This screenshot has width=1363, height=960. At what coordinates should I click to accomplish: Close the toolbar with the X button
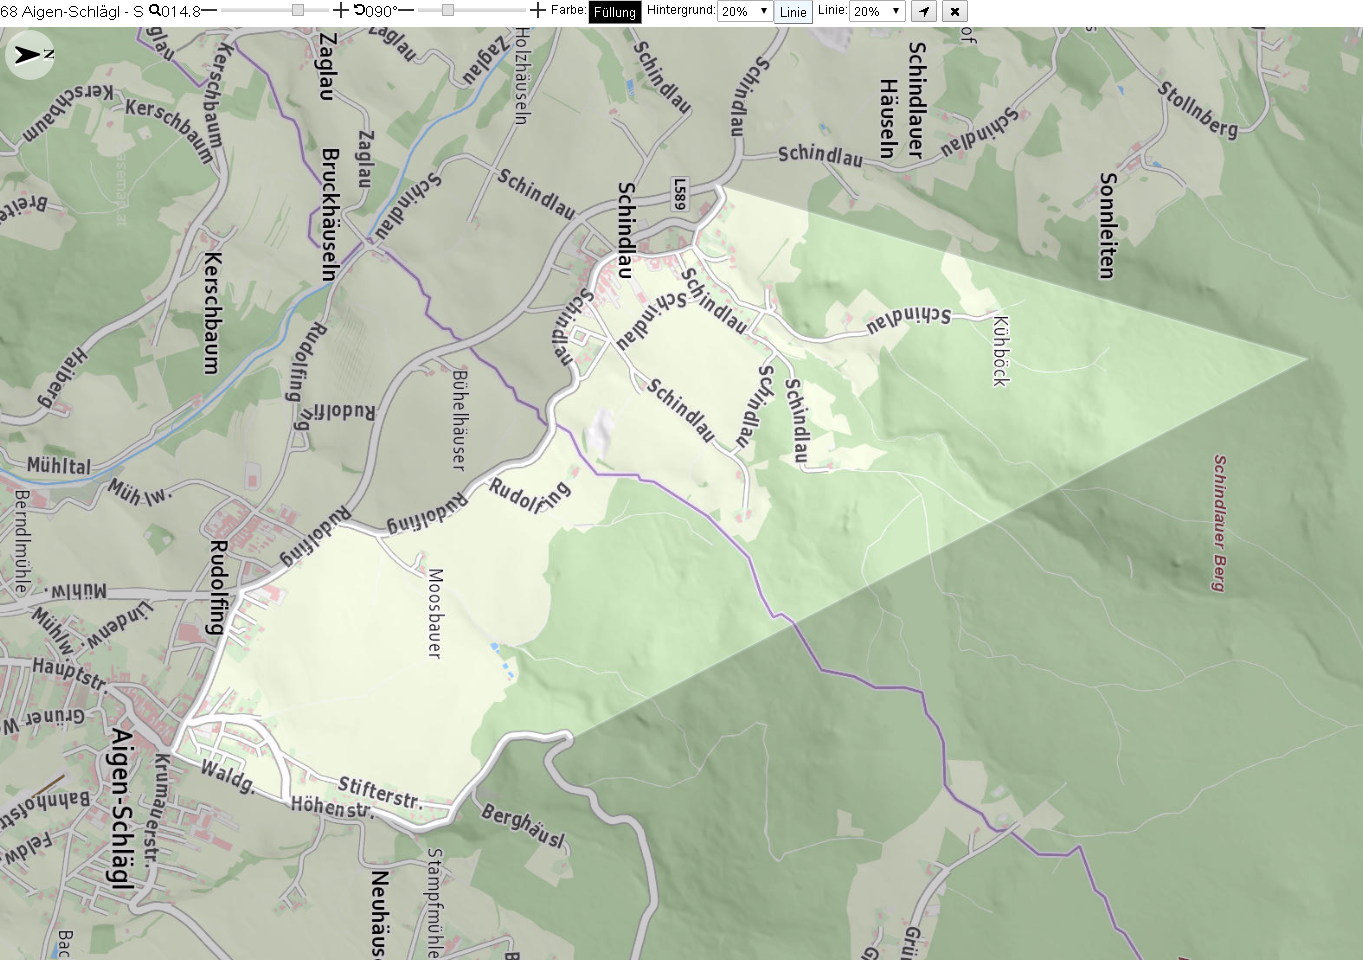[x=955, y=12]
